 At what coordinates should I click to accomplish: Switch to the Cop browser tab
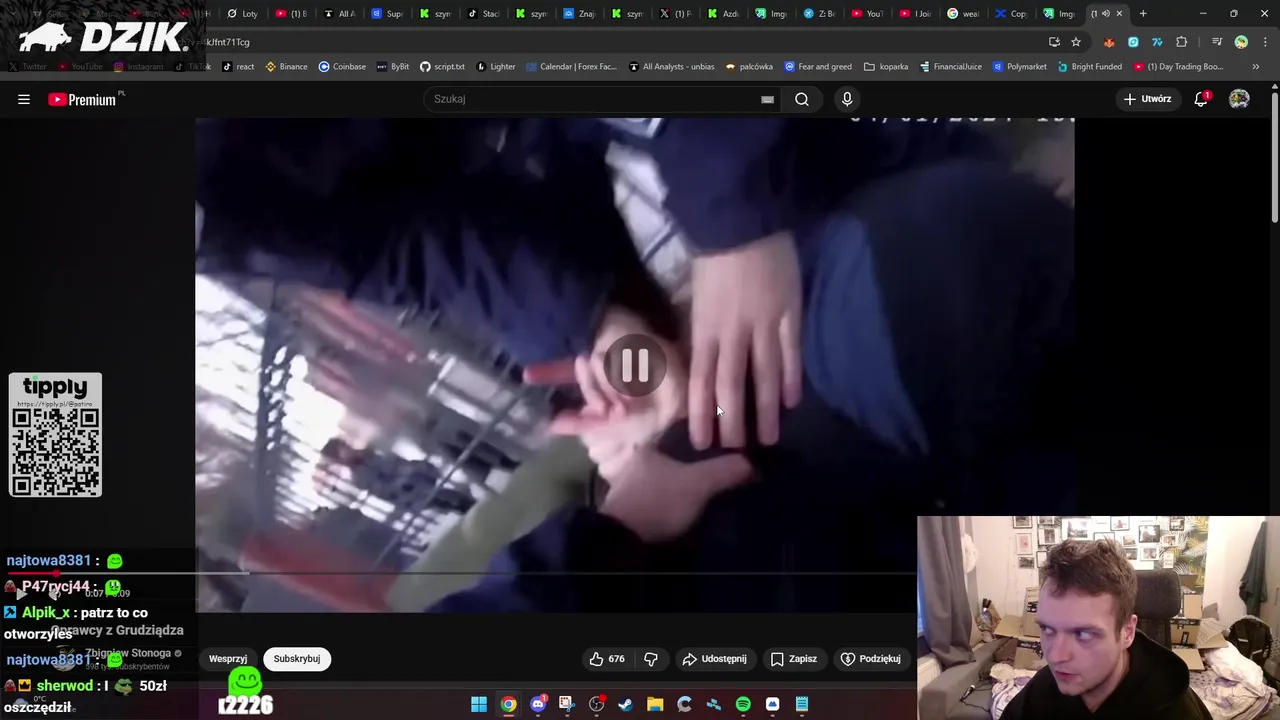pyautogui.click(x=1011, y=14)
